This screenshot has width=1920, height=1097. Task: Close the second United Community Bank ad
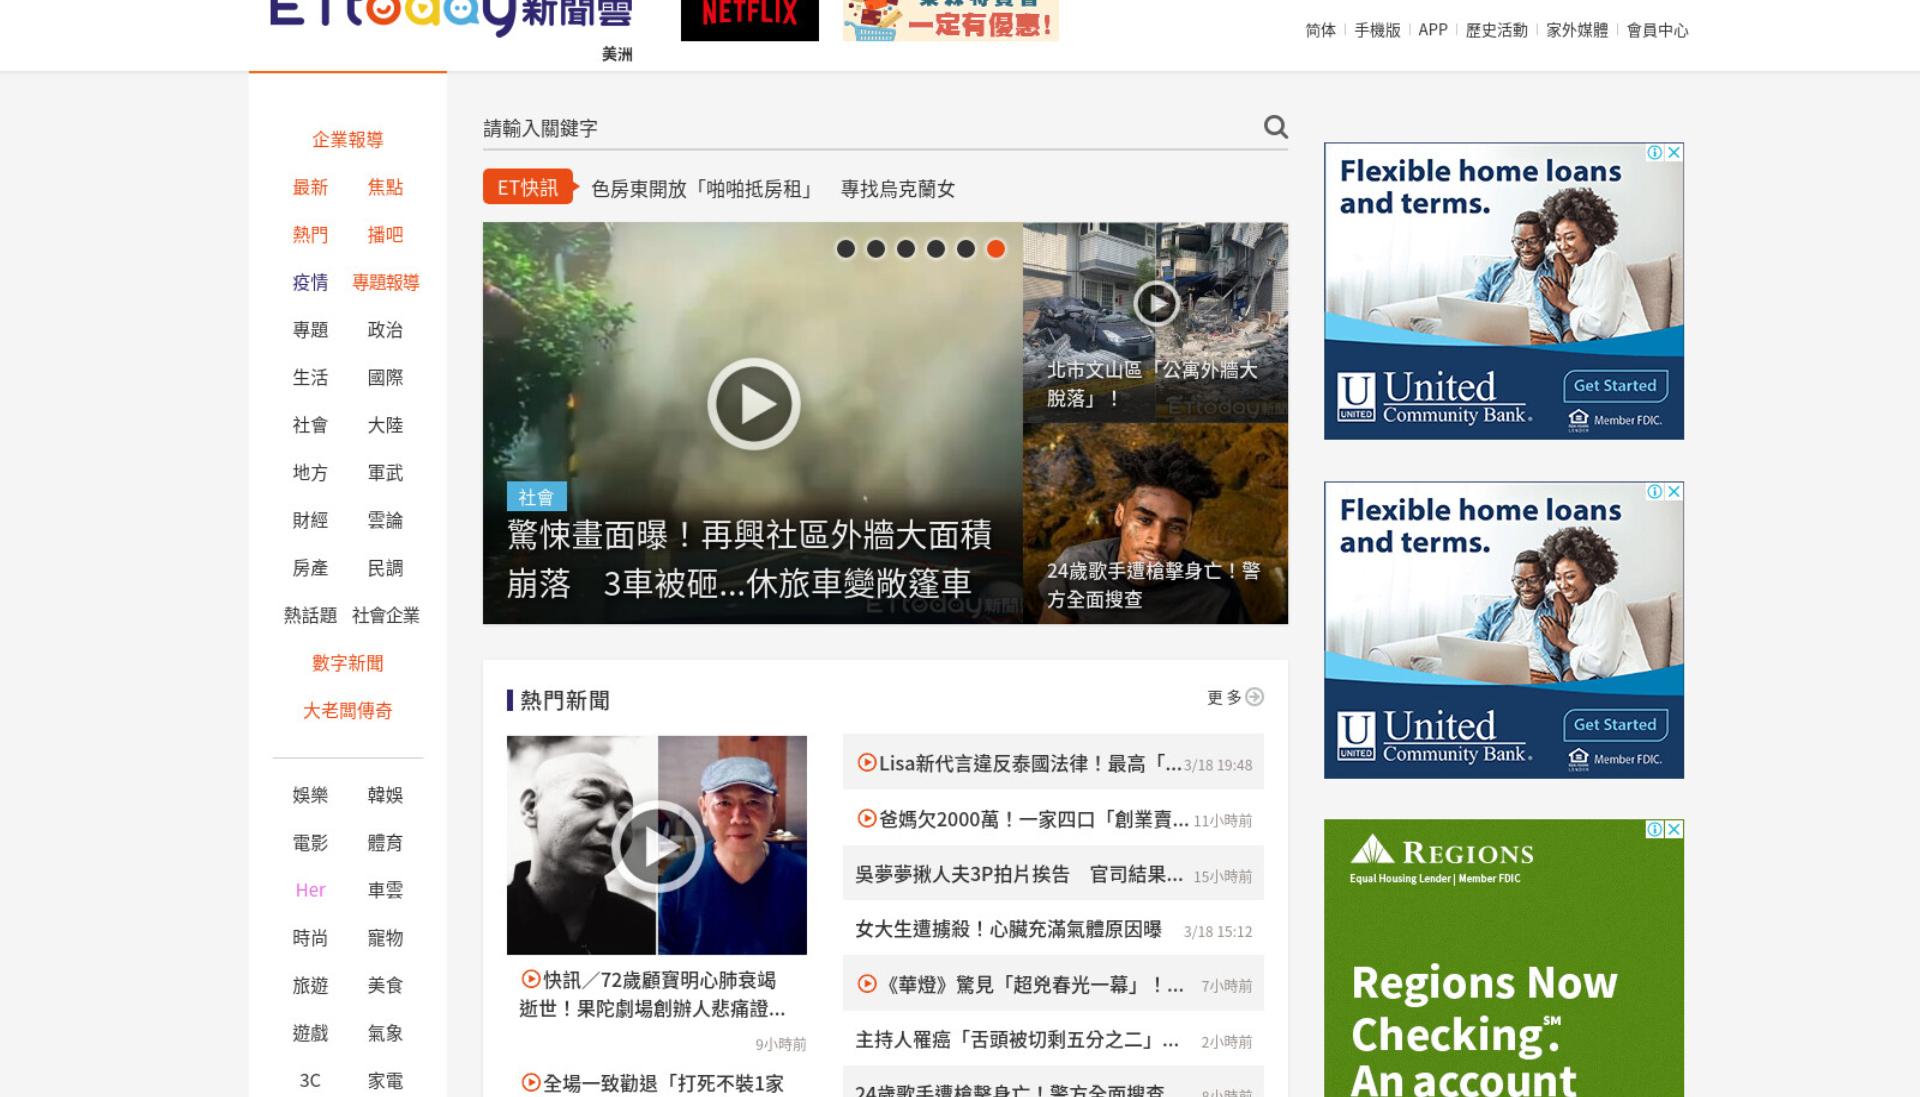pyautogui.click(x=1674, y=491)
